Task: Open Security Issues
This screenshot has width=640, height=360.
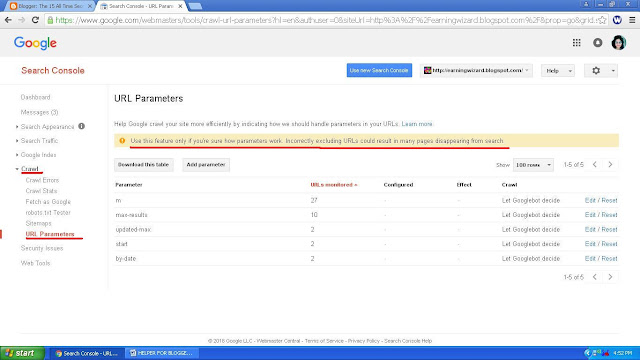Action: click(42, 248)
